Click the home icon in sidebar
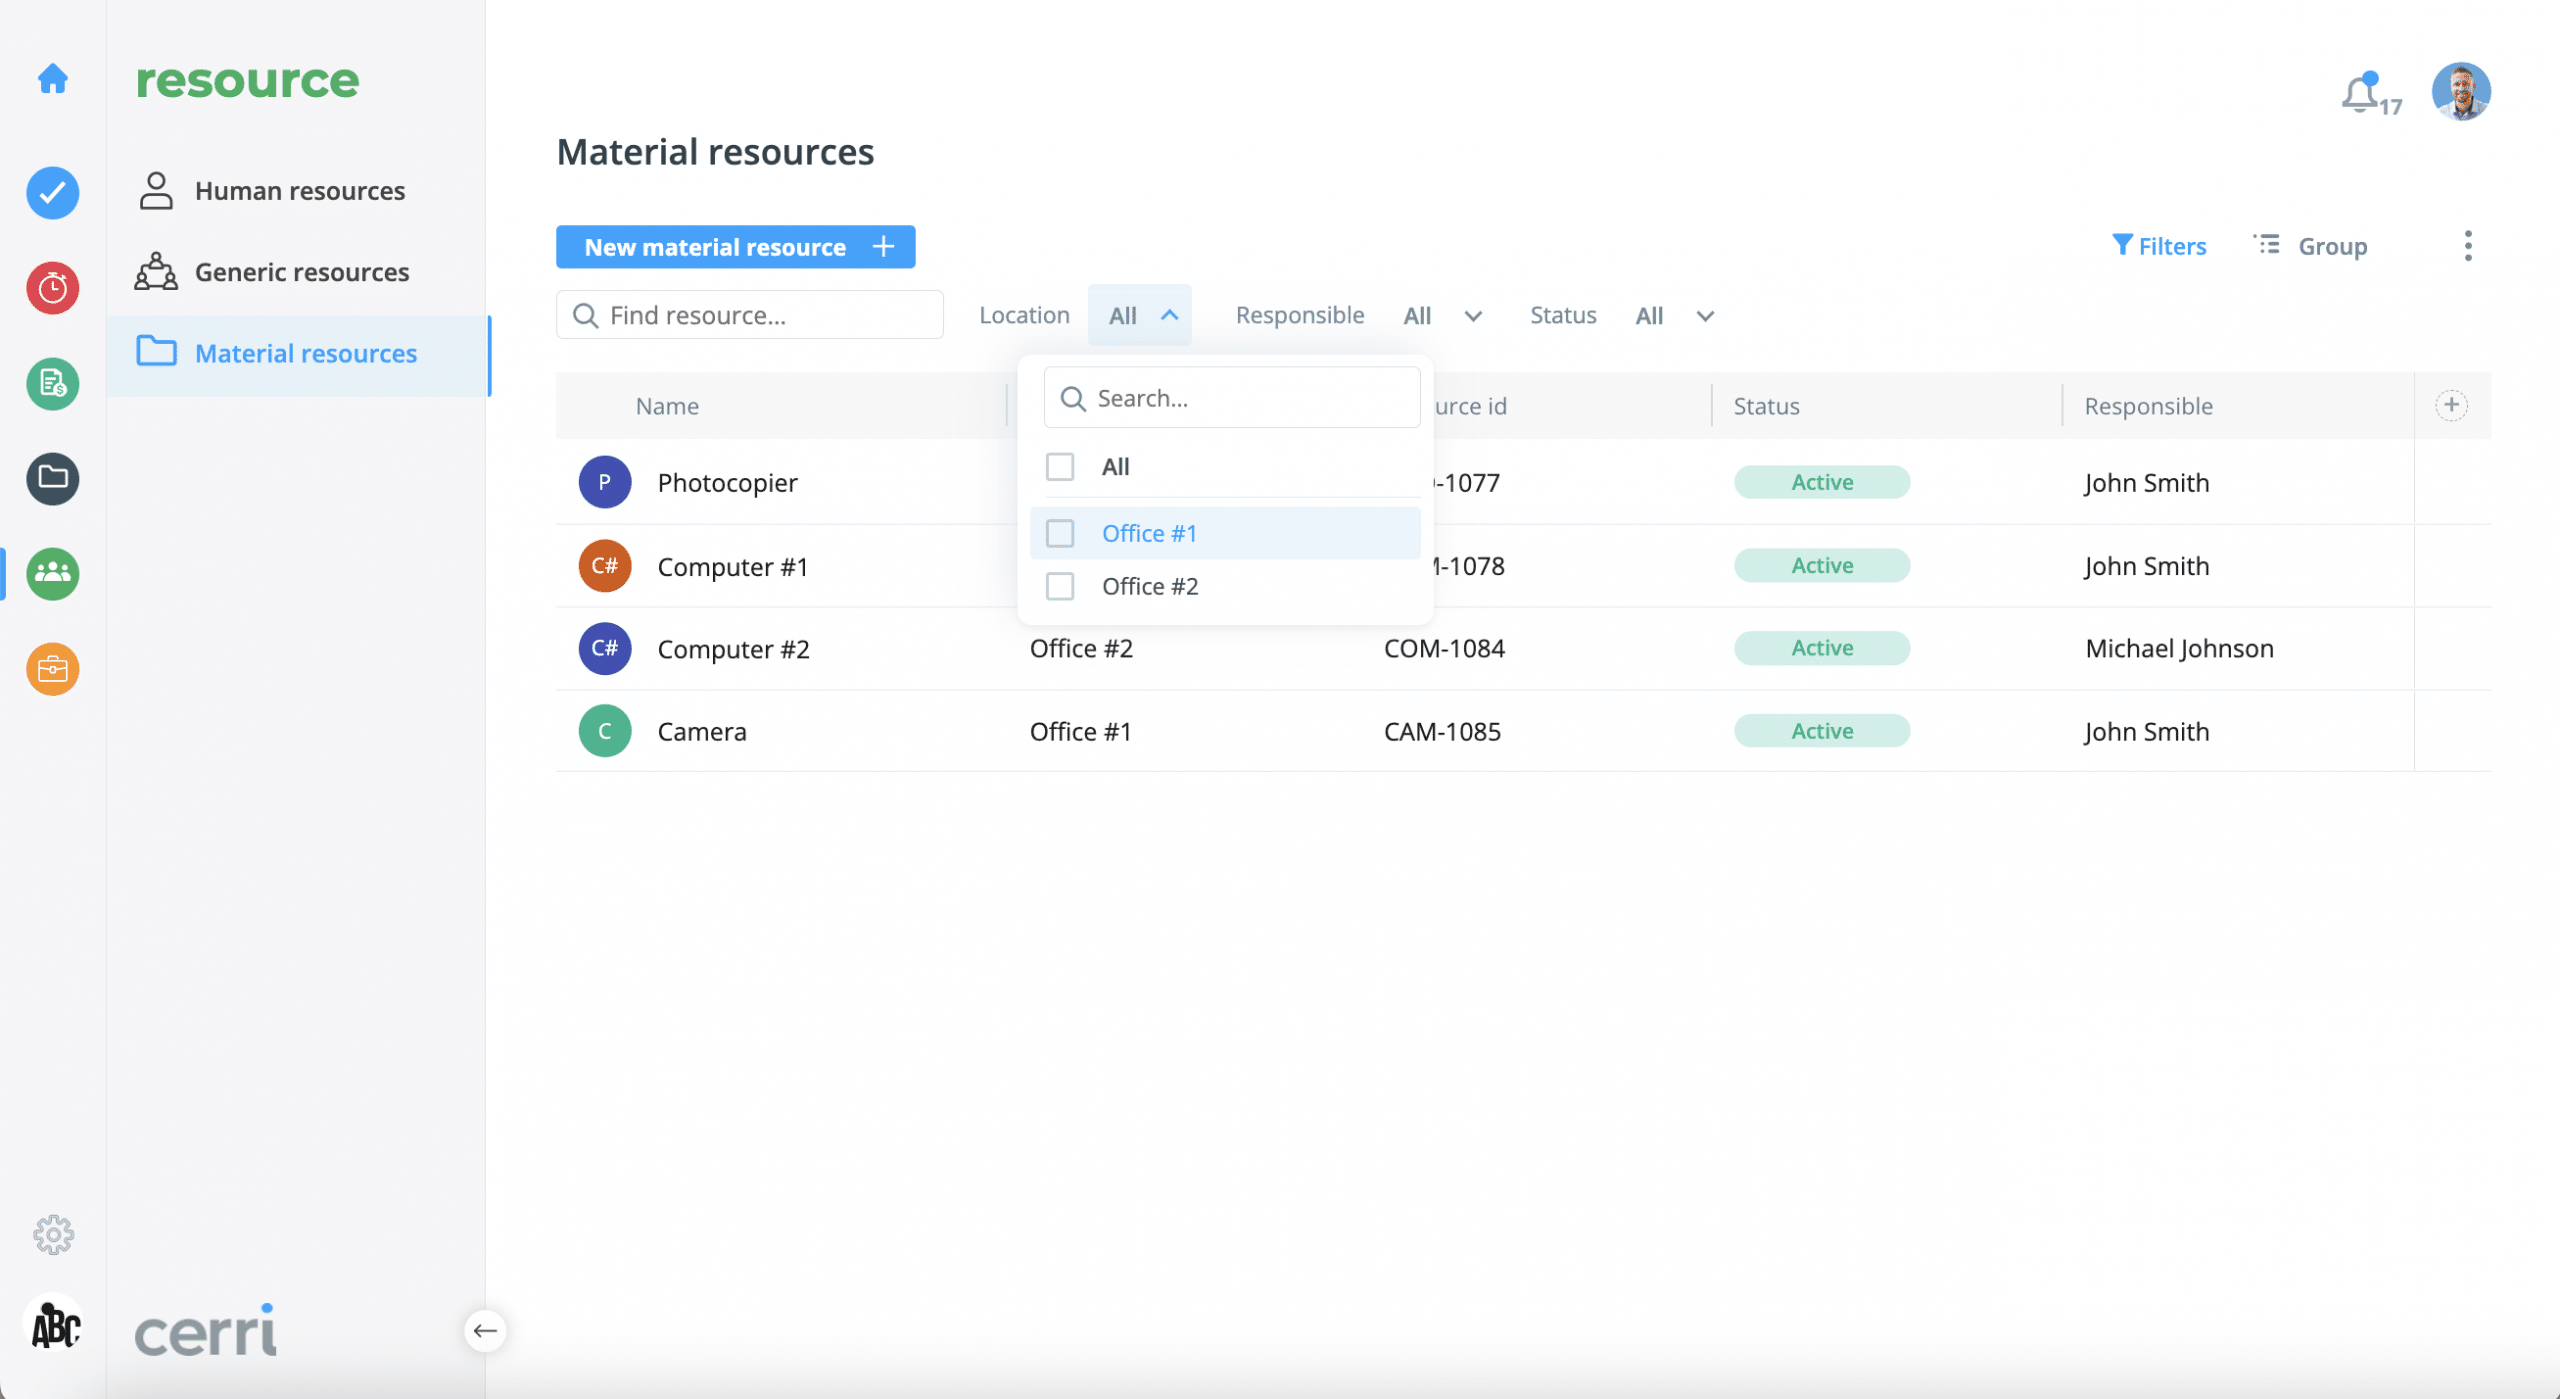Screen dimensions: 2560x1399 coord(53,78)
